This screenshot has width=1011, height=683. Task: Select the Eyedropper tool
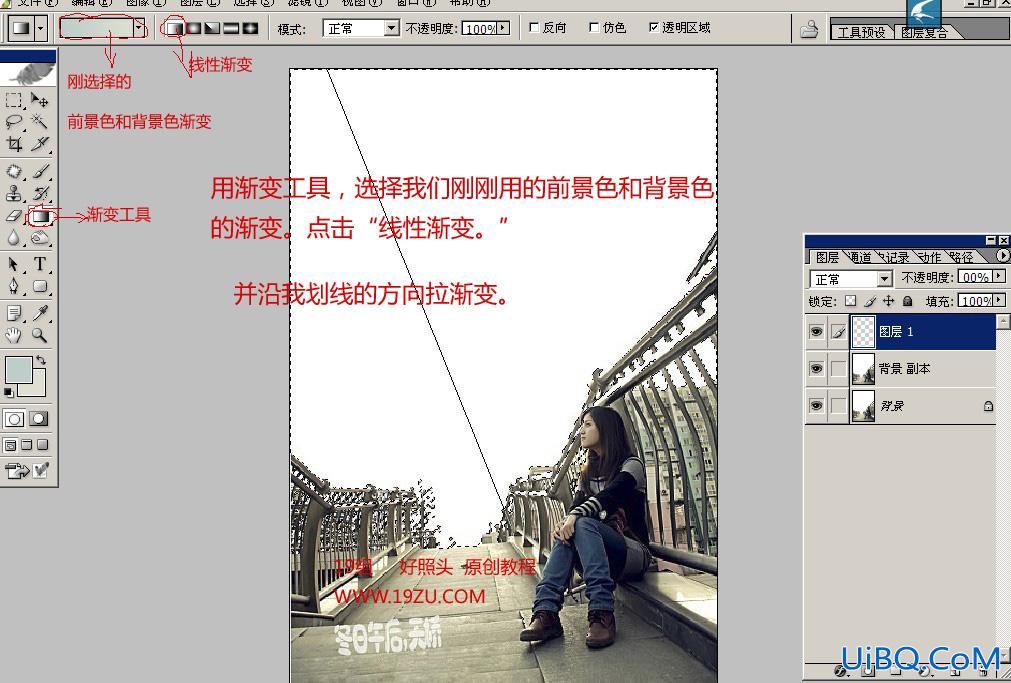coord(39,313)
